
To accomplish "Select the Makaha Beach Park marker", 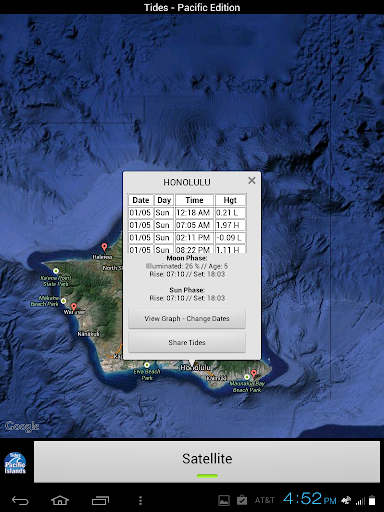I will point(63,301).
